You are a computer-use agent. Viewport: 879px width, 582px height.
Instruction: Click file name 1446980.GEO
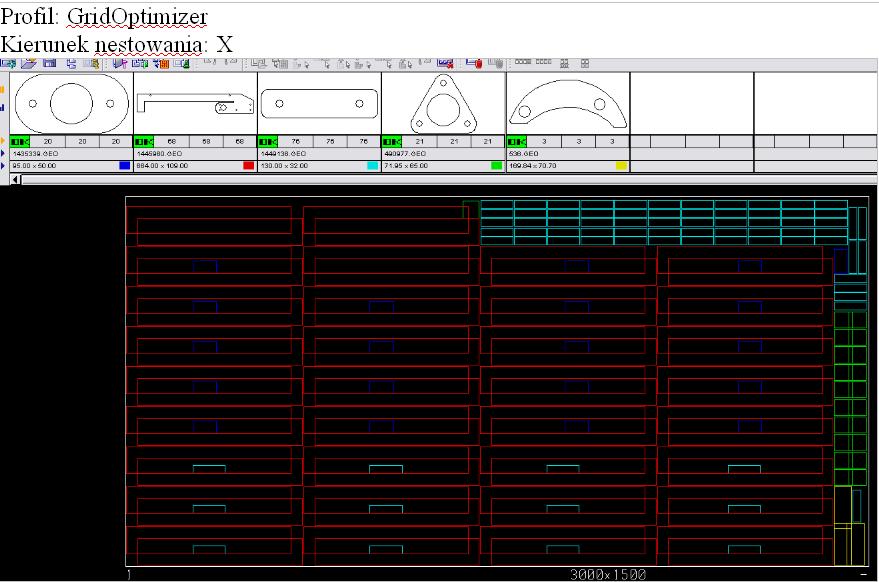[159, 154]
